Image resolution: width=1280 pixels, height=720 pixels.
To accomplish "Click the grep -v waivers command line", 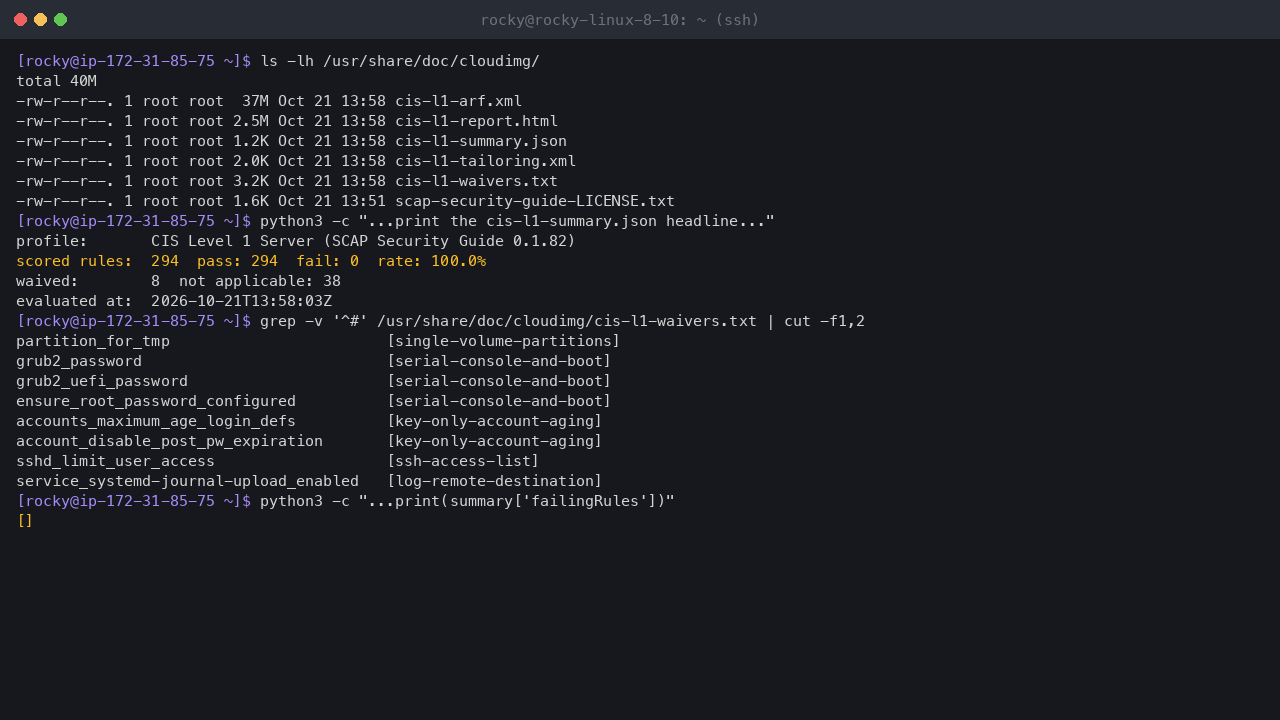I will [x=562, y=321].
